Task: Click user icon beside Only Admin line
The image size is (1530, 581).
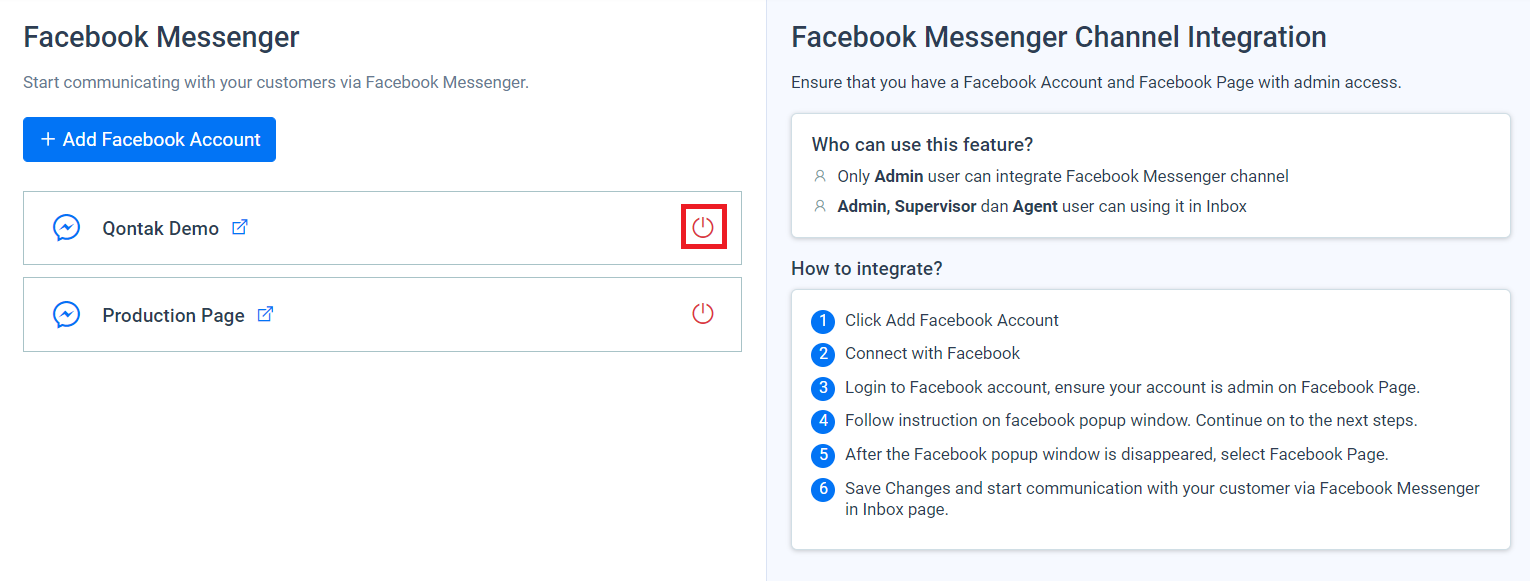Action: pyautogui.click(x=820, y=176)
